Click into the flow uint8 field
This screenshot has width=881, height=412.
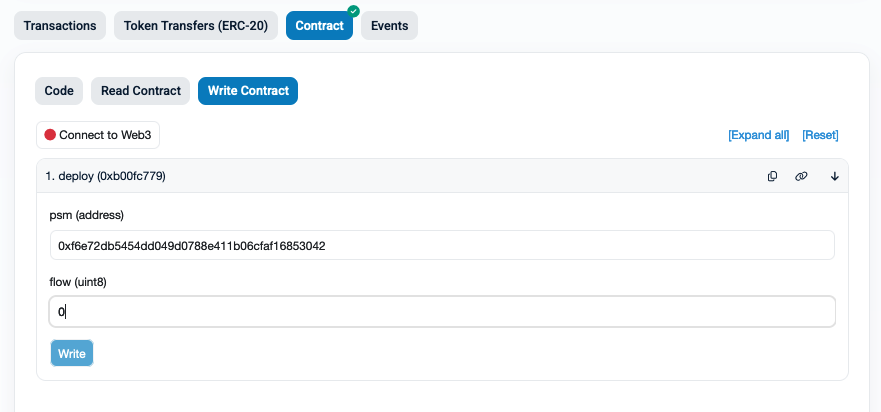(x=442, y=312)
